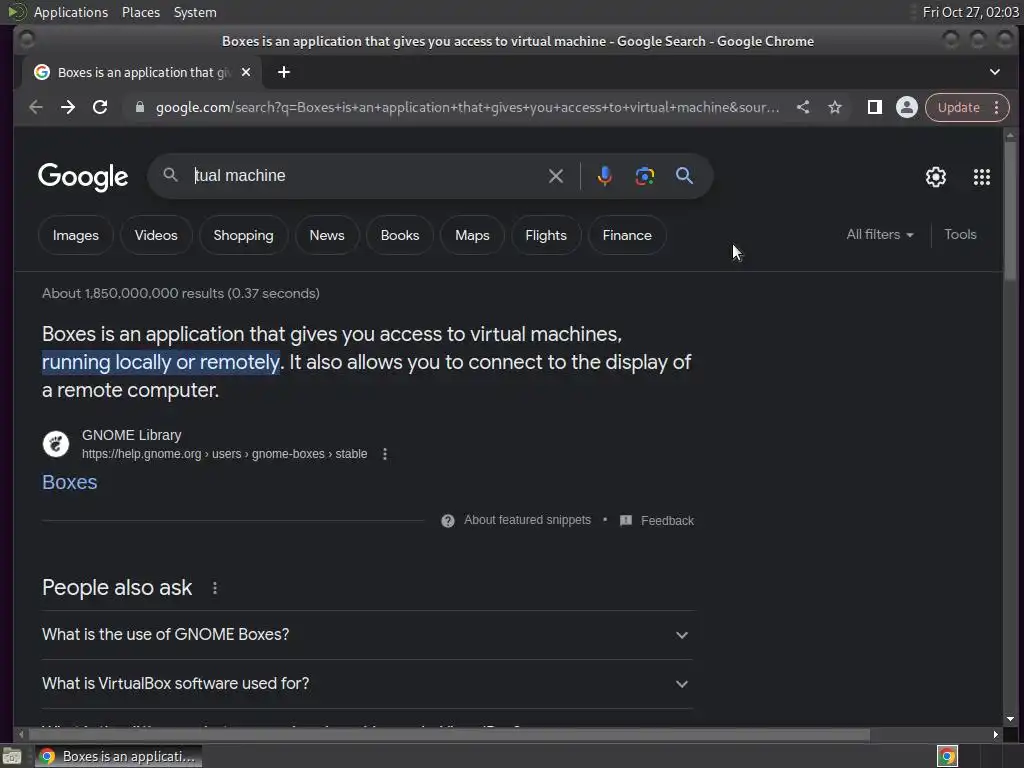This screenshot has height=768, width=1024.
Task: Search by image with Google Lens
Action: [645, 176]
